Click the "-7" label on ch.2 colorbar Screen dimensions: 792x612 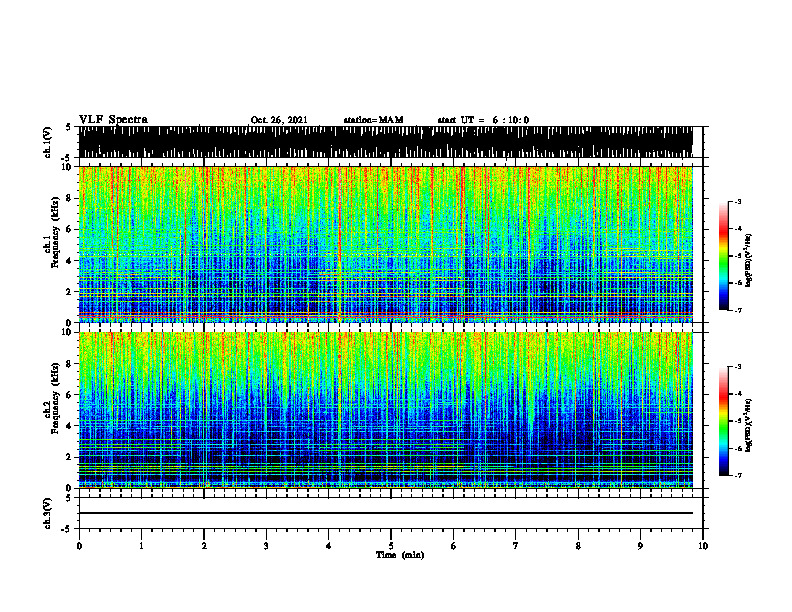737,475
